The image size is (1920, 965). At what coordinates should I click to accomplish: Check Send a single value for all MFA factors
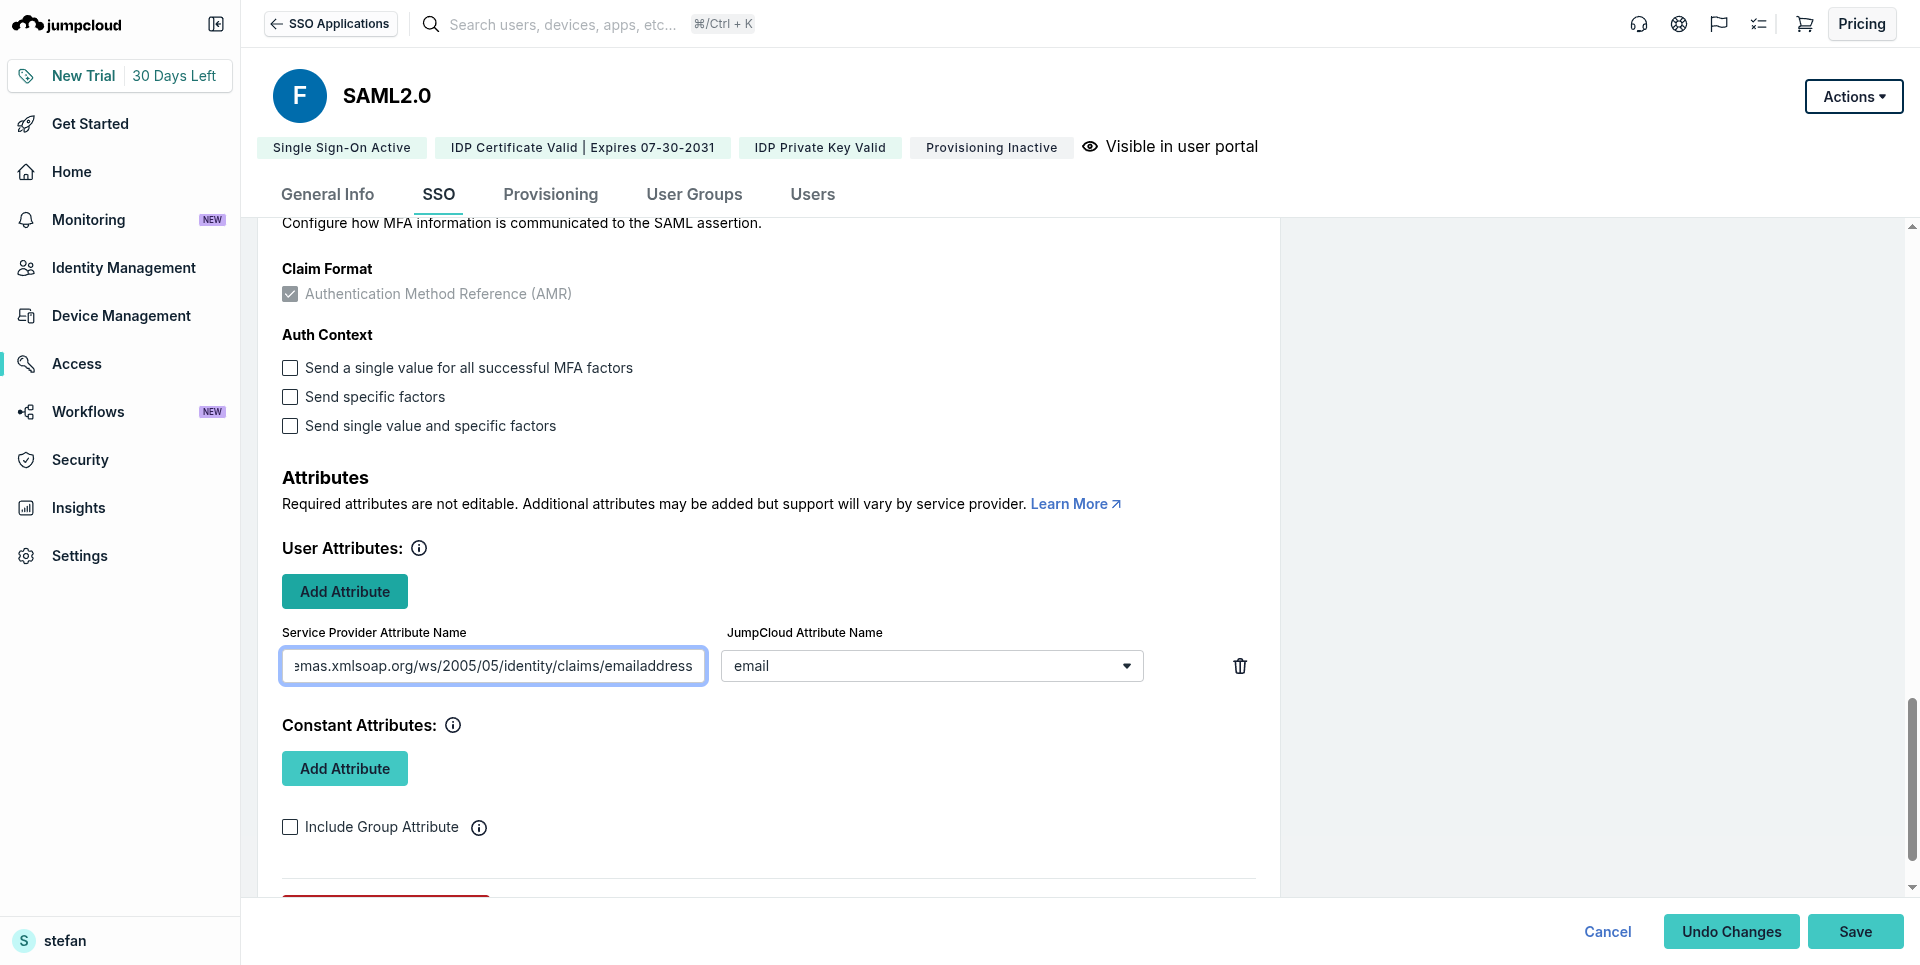pyautogui.click(x=290, y=368)
